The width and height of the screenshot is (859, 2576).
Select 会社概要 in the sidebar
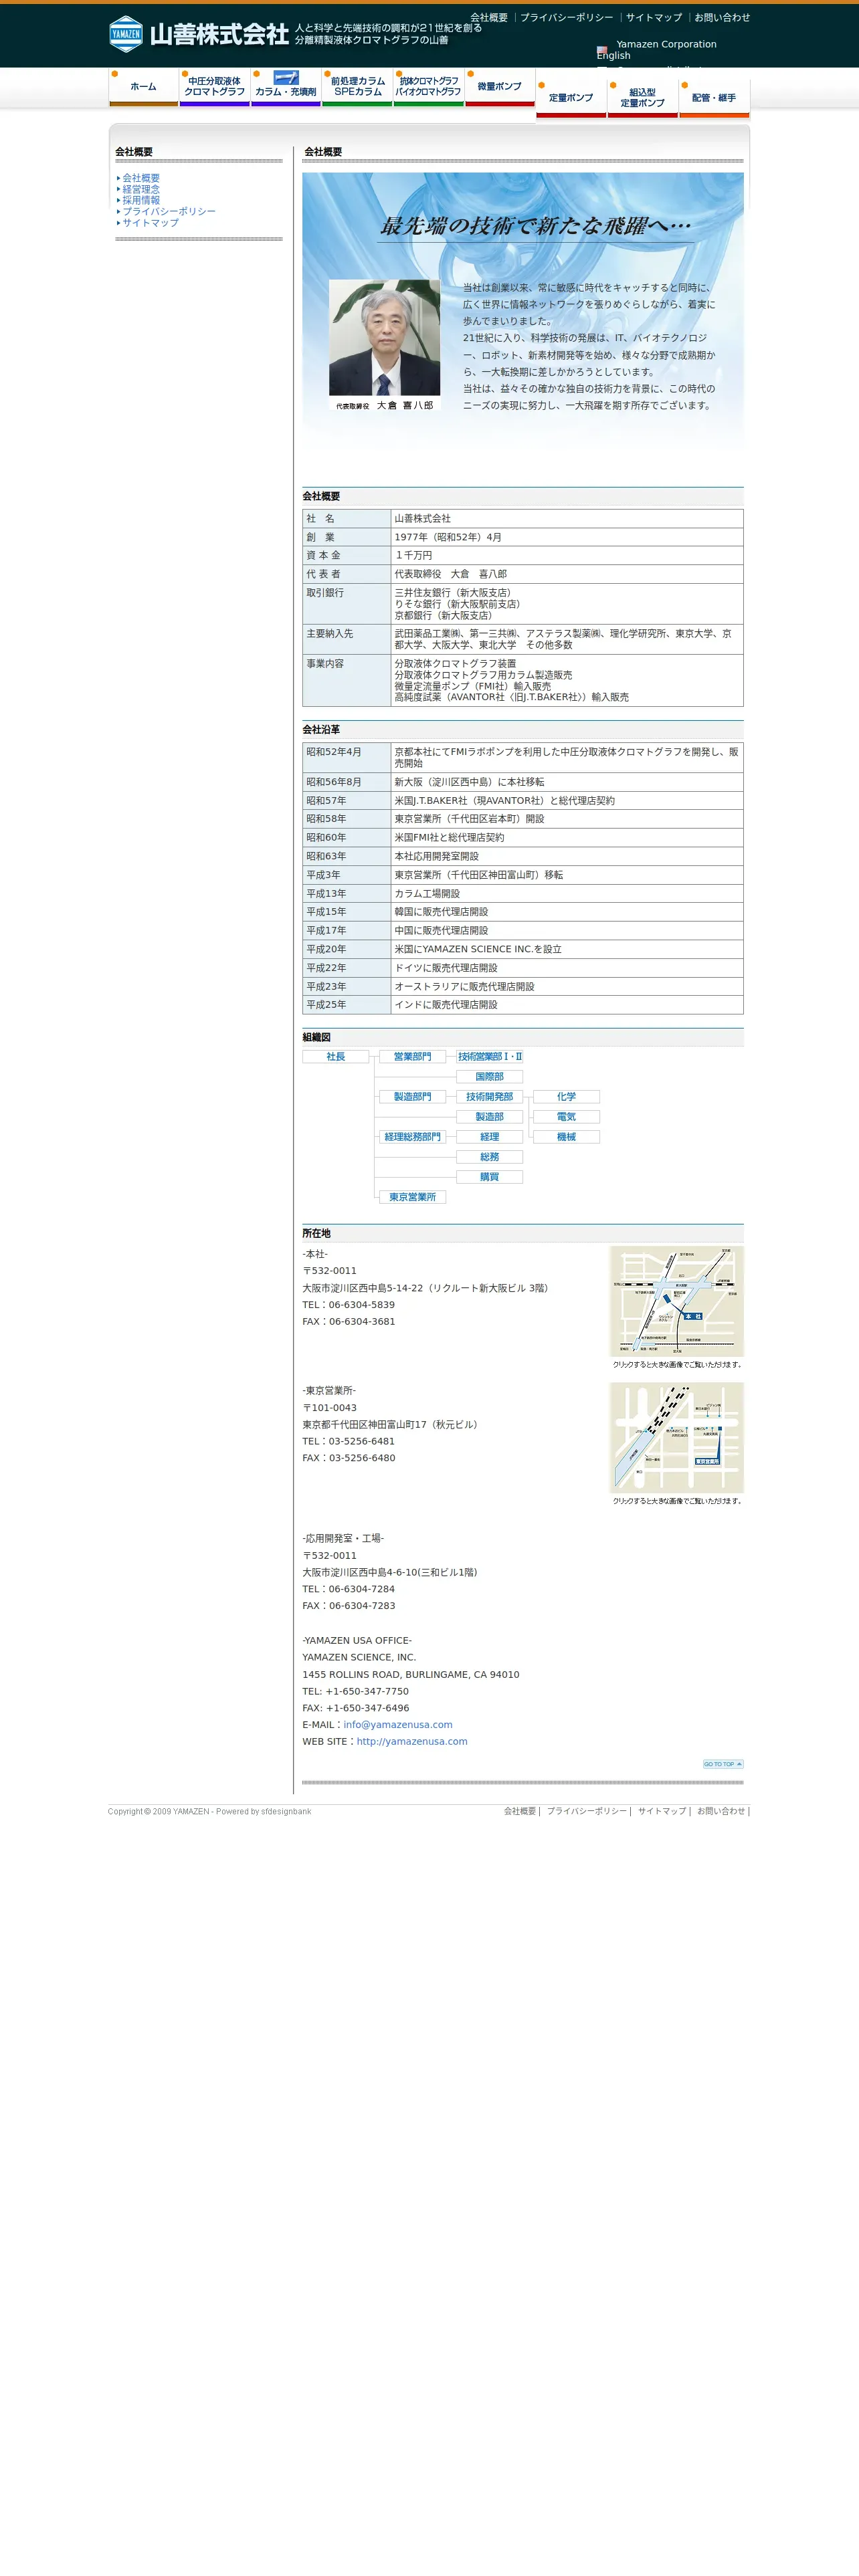[x=141, y=178]
